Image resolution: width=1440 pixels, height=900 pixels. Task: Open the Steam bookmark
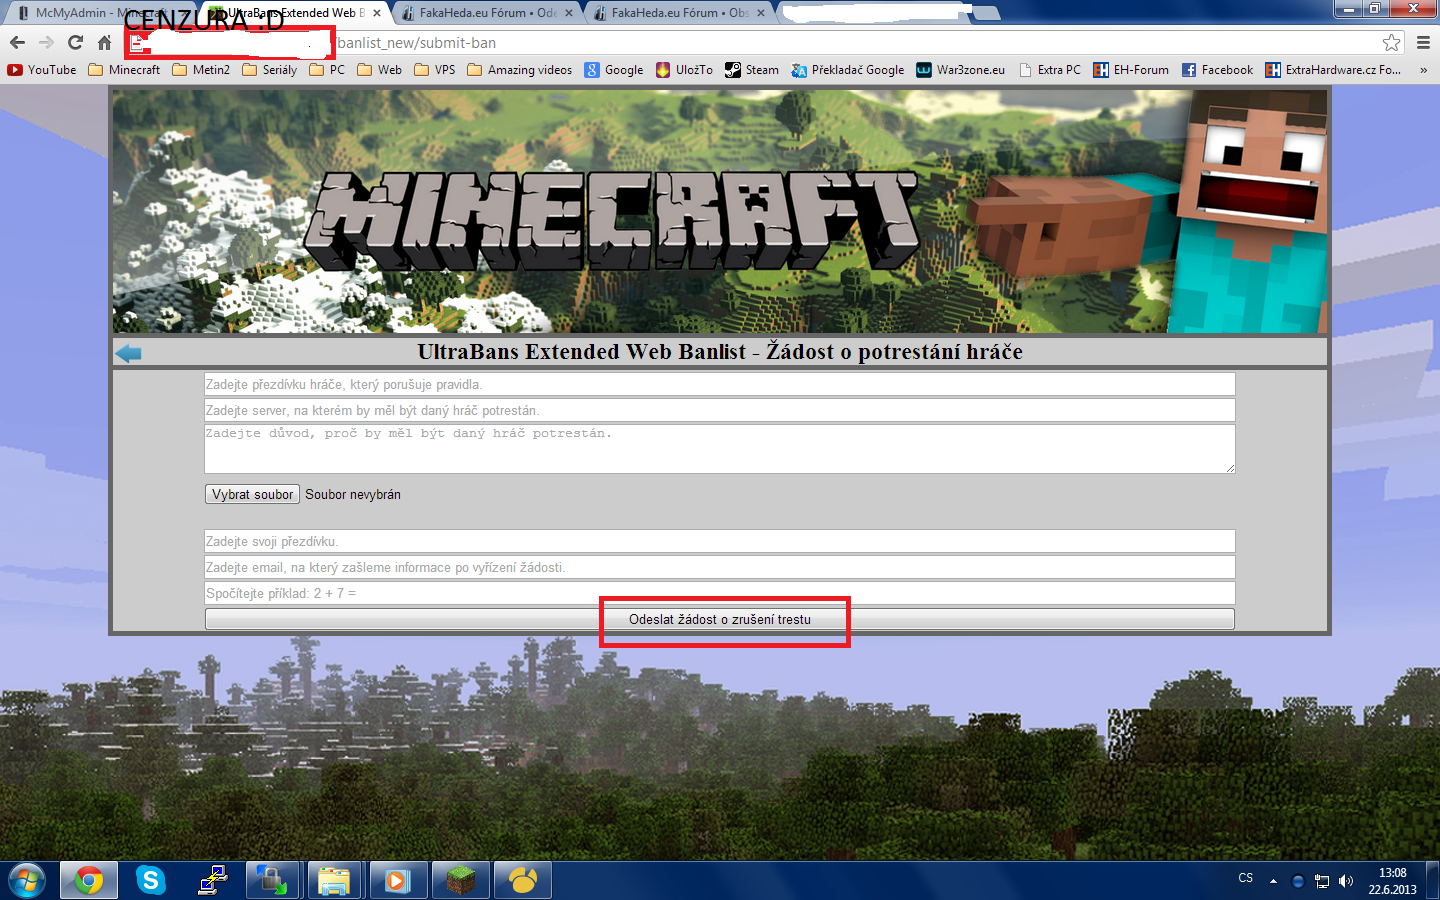click(x=752, y=70)
